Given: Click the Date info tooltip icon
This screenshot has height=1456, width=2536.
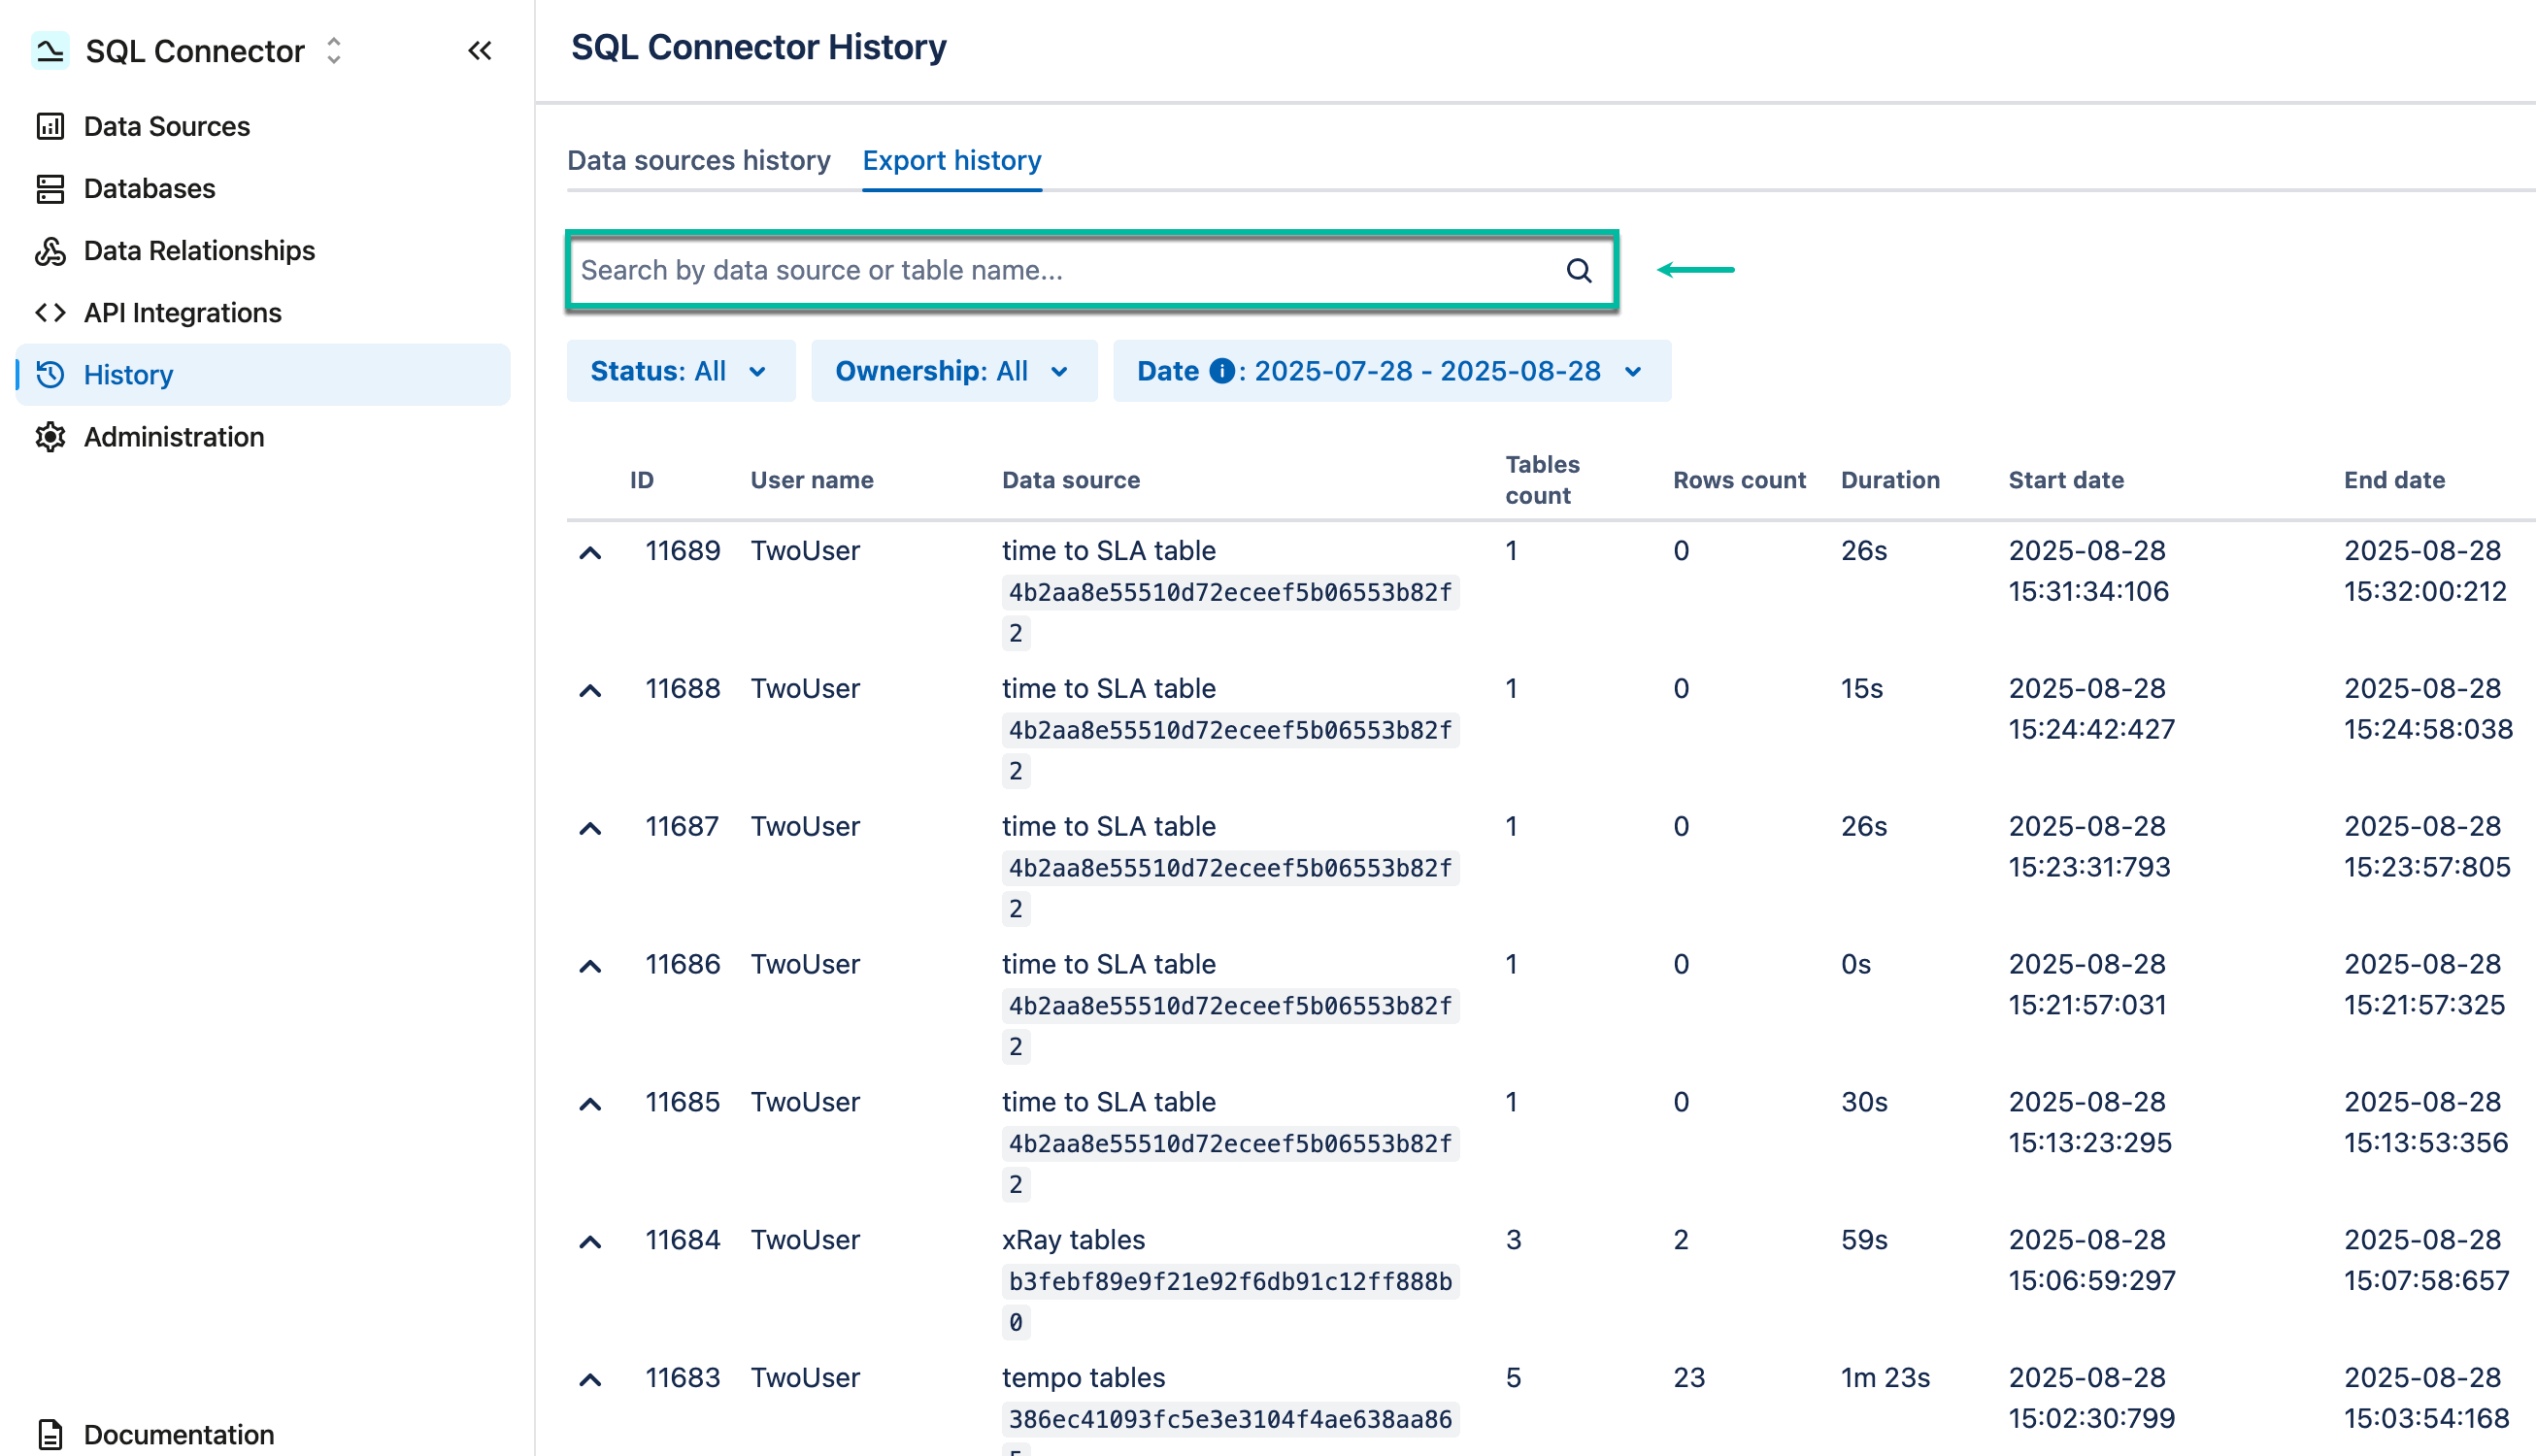Looking at the screenshot, I should pos(1221,370).
